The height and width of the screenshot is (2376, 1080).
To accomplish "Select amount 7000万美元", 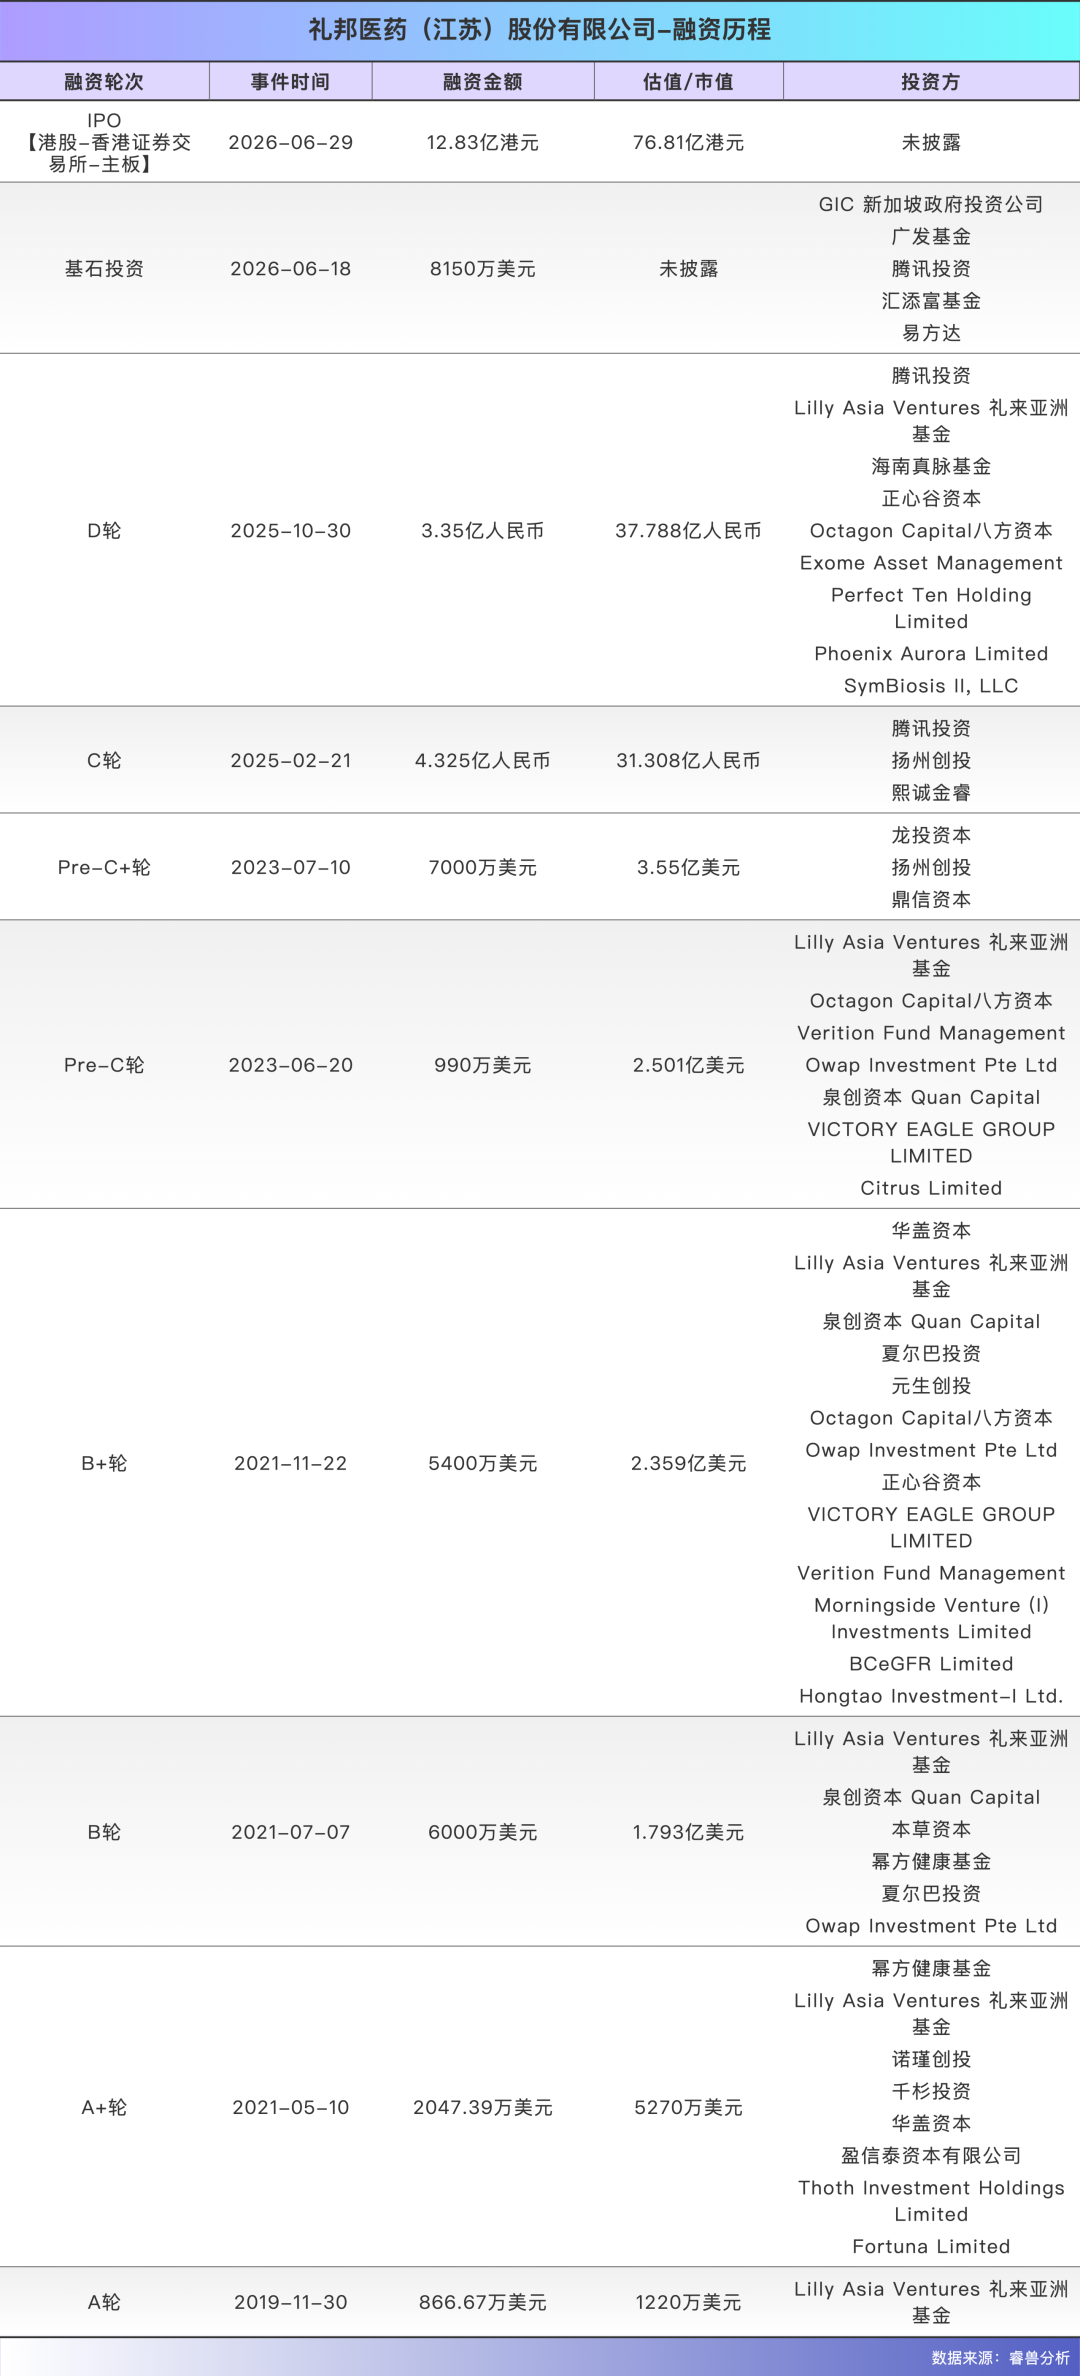I will pos(483,868).
